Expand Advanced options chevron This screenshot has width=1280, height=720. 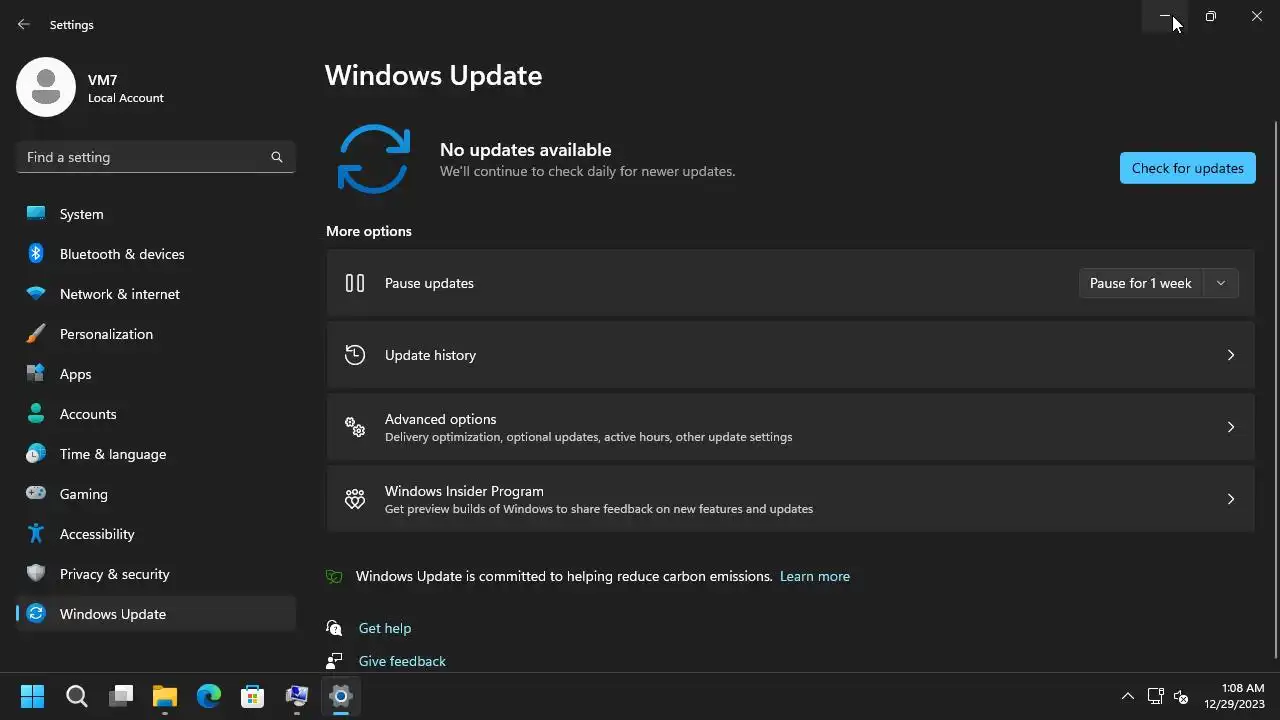[x=1231, y=427]
